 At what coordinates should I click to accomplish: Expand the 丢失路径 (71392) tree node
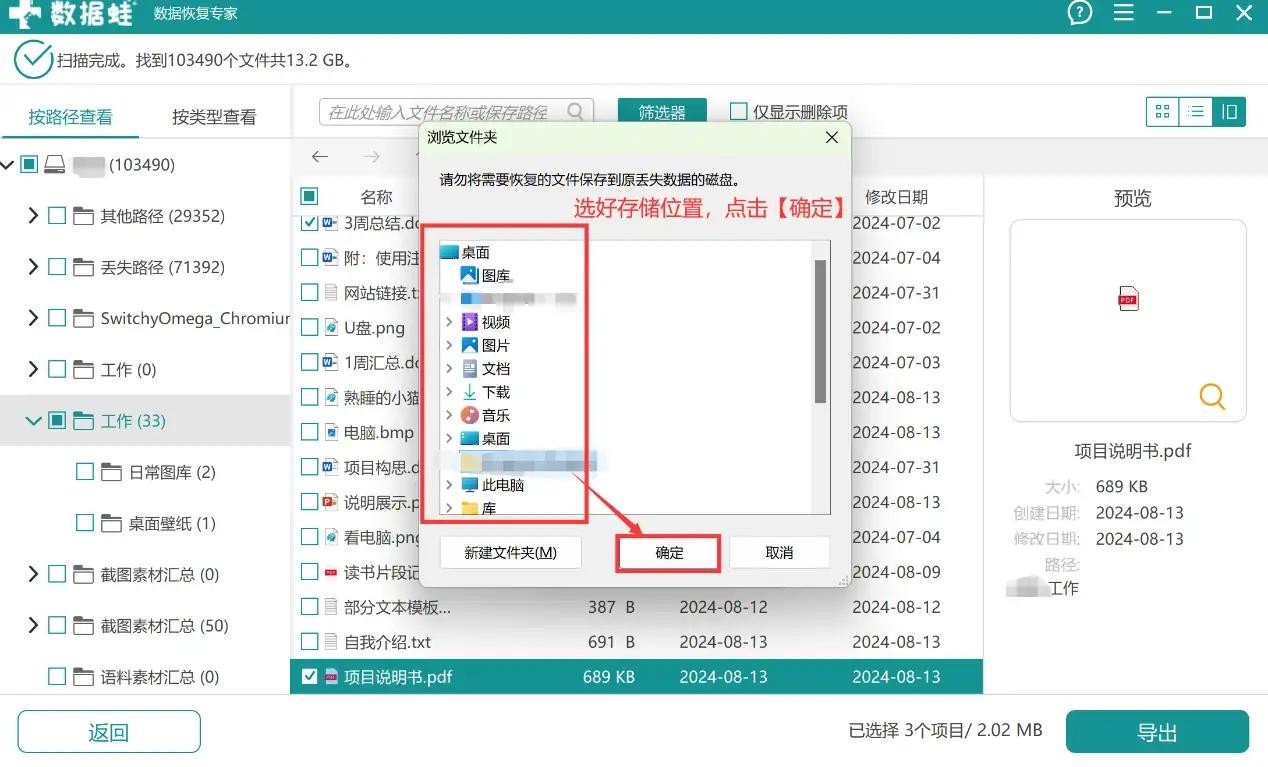(x=33, y=267)
